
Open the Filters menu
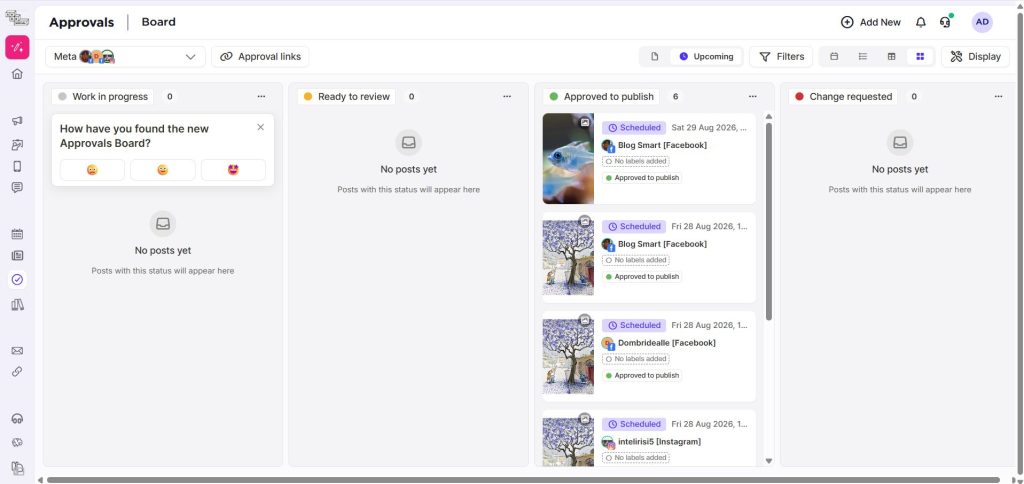(781, 57)
